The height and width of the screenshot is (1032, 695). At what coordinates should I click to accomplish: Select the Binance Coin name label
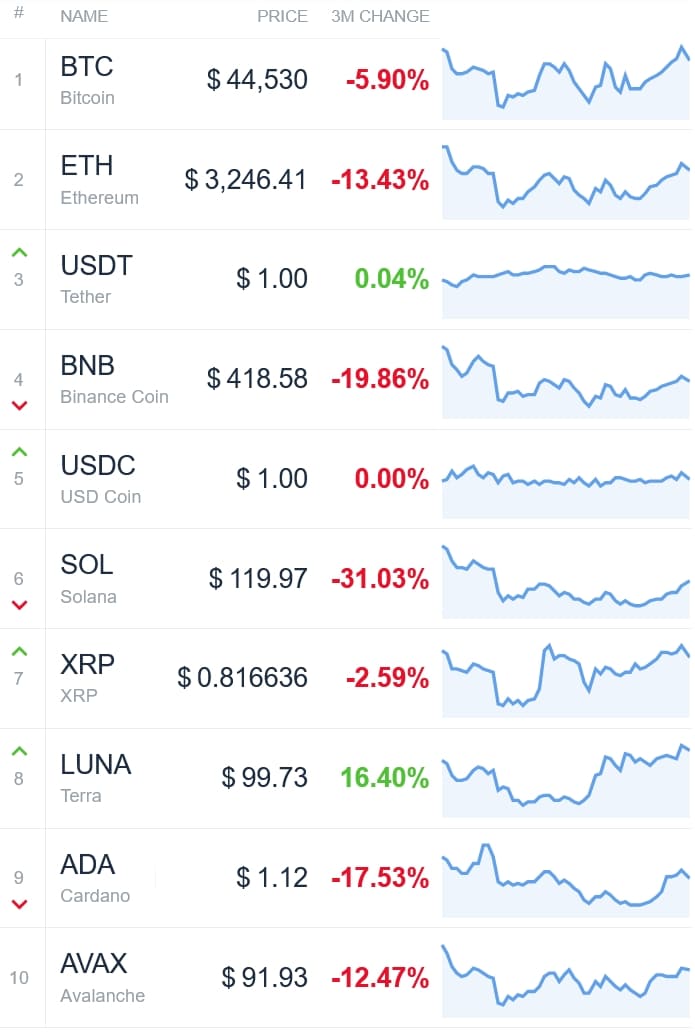115,397
